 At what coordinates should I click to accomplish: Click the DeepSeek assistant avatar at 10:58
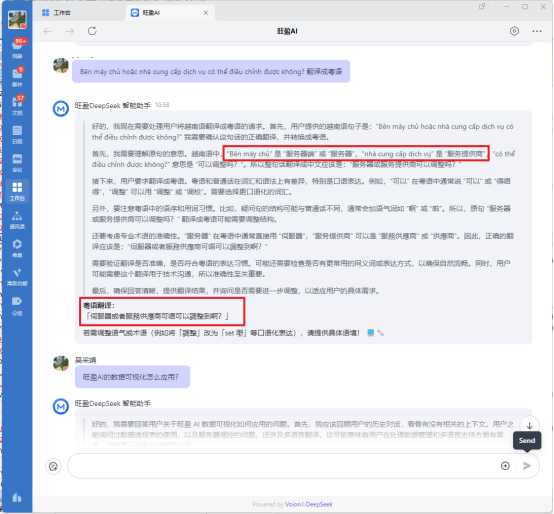61,108
